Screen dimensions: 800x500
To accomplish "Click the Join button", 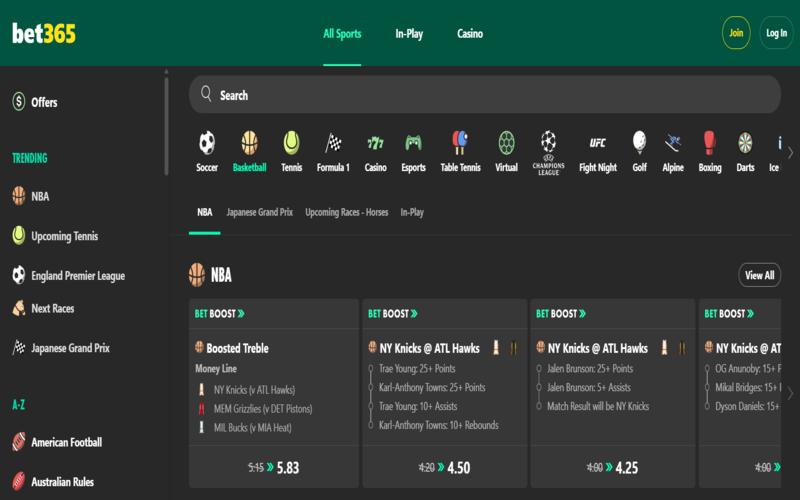I will [x=736, y=33].
